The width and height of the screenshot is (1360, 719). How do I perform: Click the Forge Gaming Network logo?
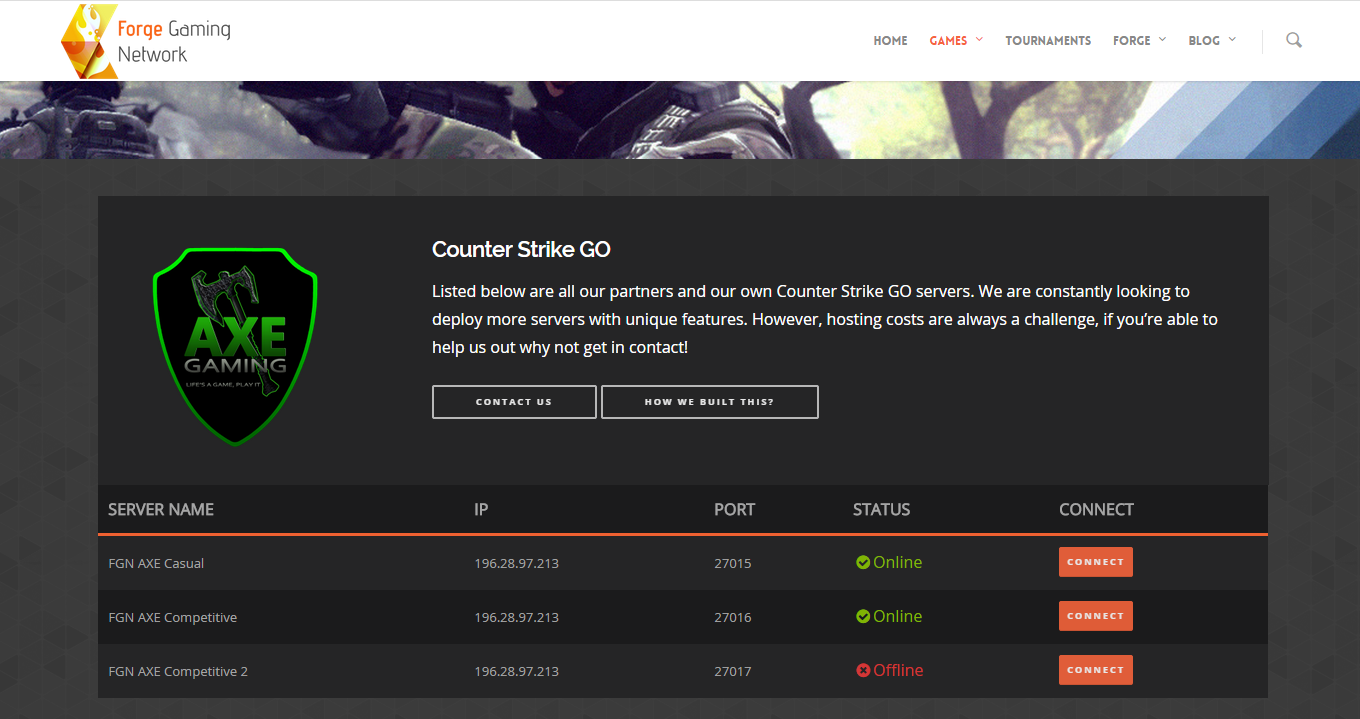[x=146, y=41]
